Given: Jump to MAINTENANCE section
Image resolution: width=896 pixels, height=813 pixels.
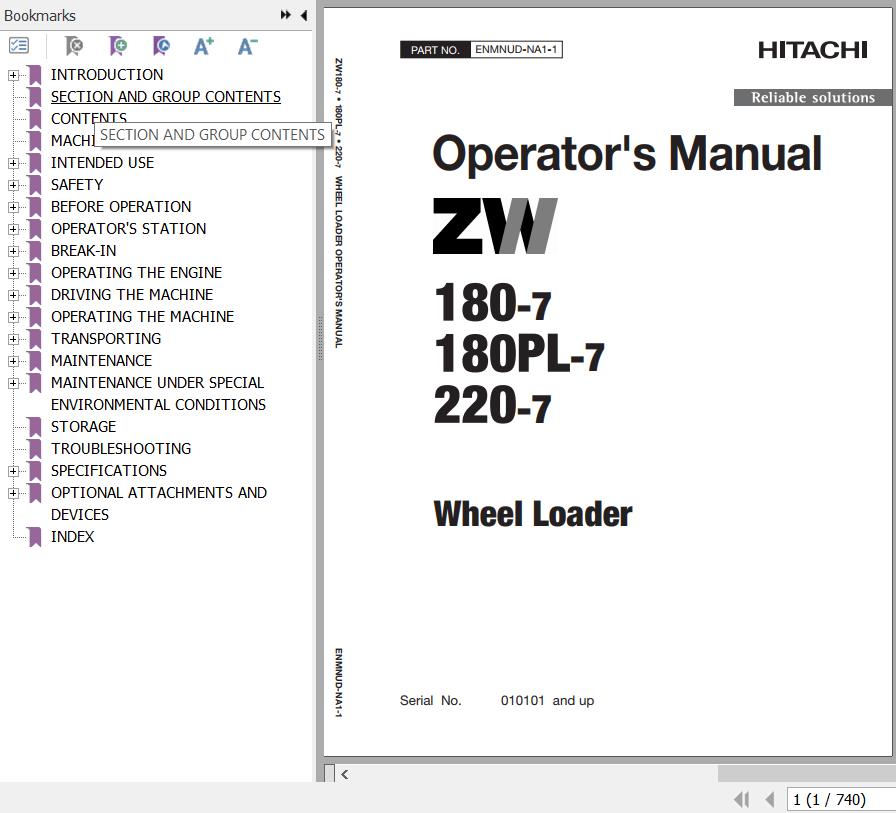Looking at the screenshot, I should pyautogui.click(x=102, y=361).
